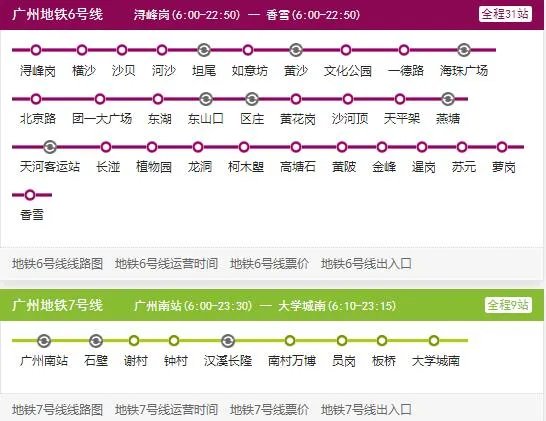This screenshot has width=546, height=421.
Task: Click the 如意坊 station name
Action: coord(250,71)
